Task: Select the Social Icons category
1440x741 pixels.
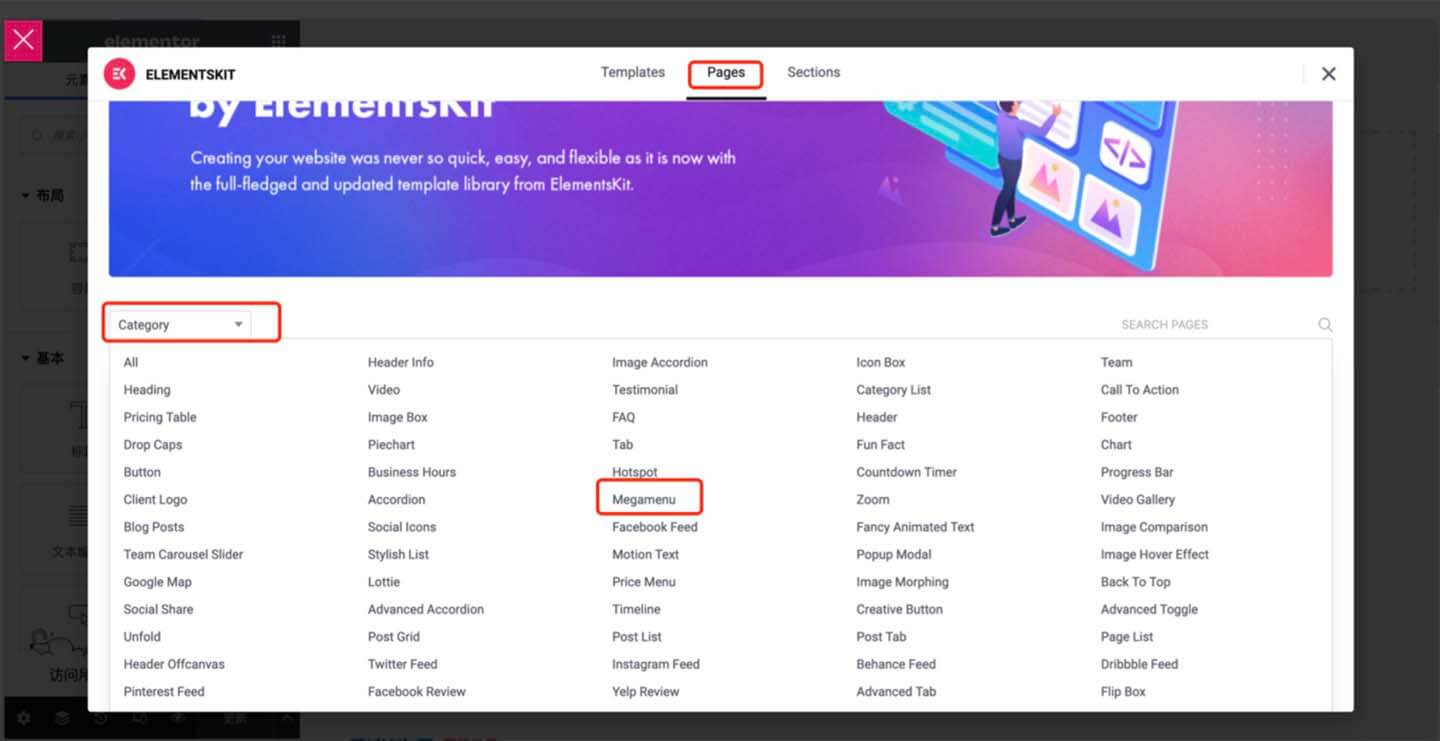Action: click(x=402, y=527)
